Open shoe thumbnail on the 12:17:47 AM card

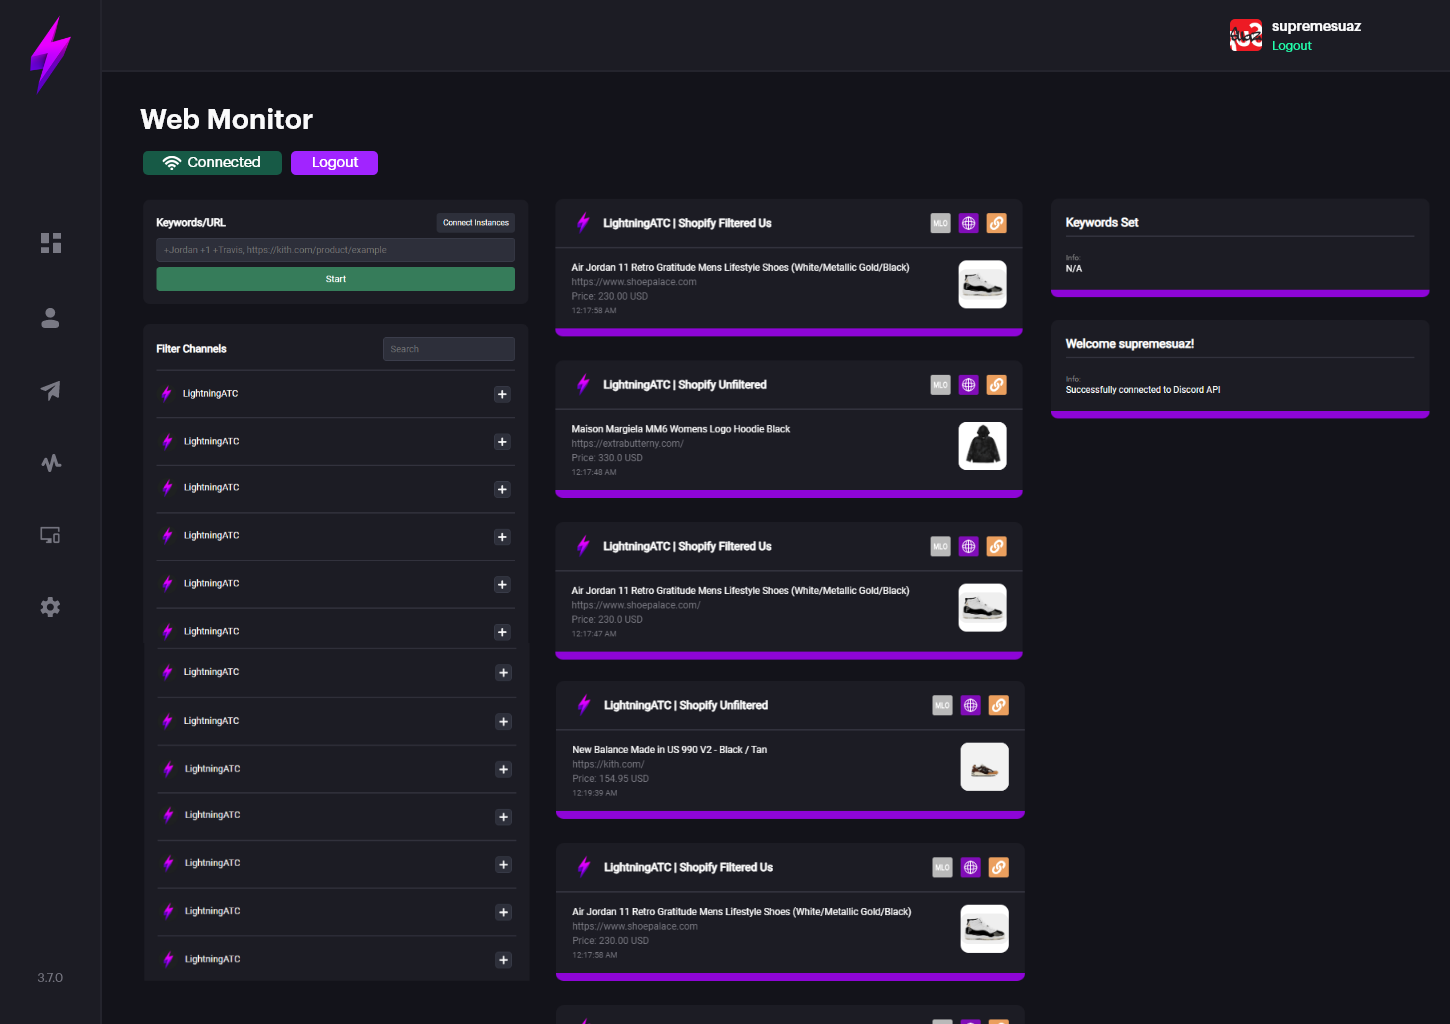point(982,608)
